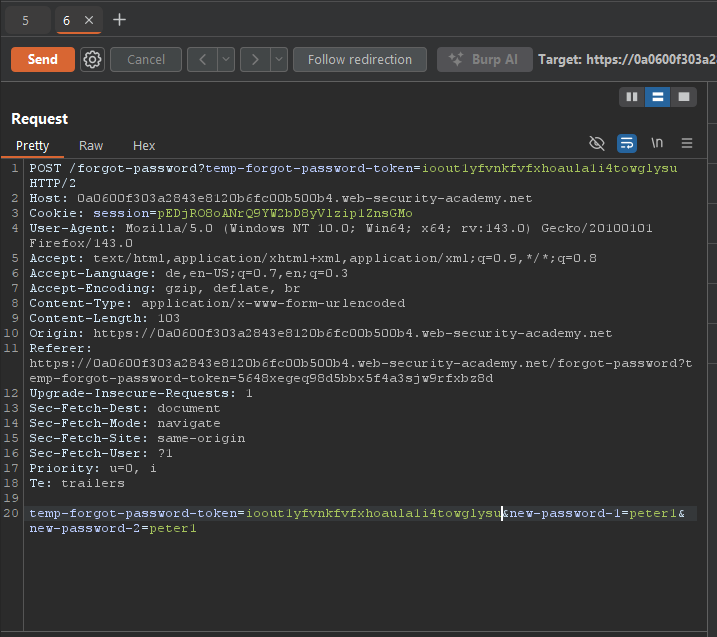
Task: Toggle hide non-essential headers eye icon
Action: (597, 143)
